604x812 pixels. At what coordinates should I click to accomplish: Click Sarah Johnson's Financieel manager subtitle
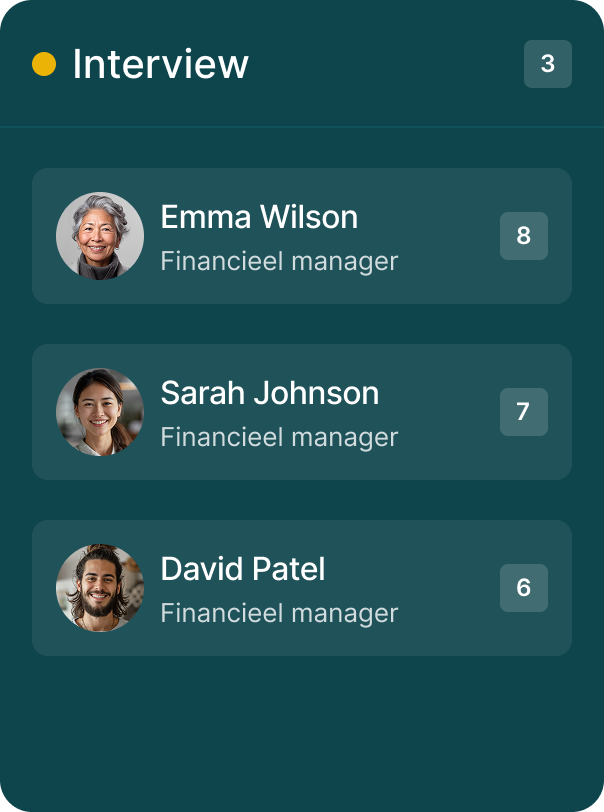click(279, 437)
